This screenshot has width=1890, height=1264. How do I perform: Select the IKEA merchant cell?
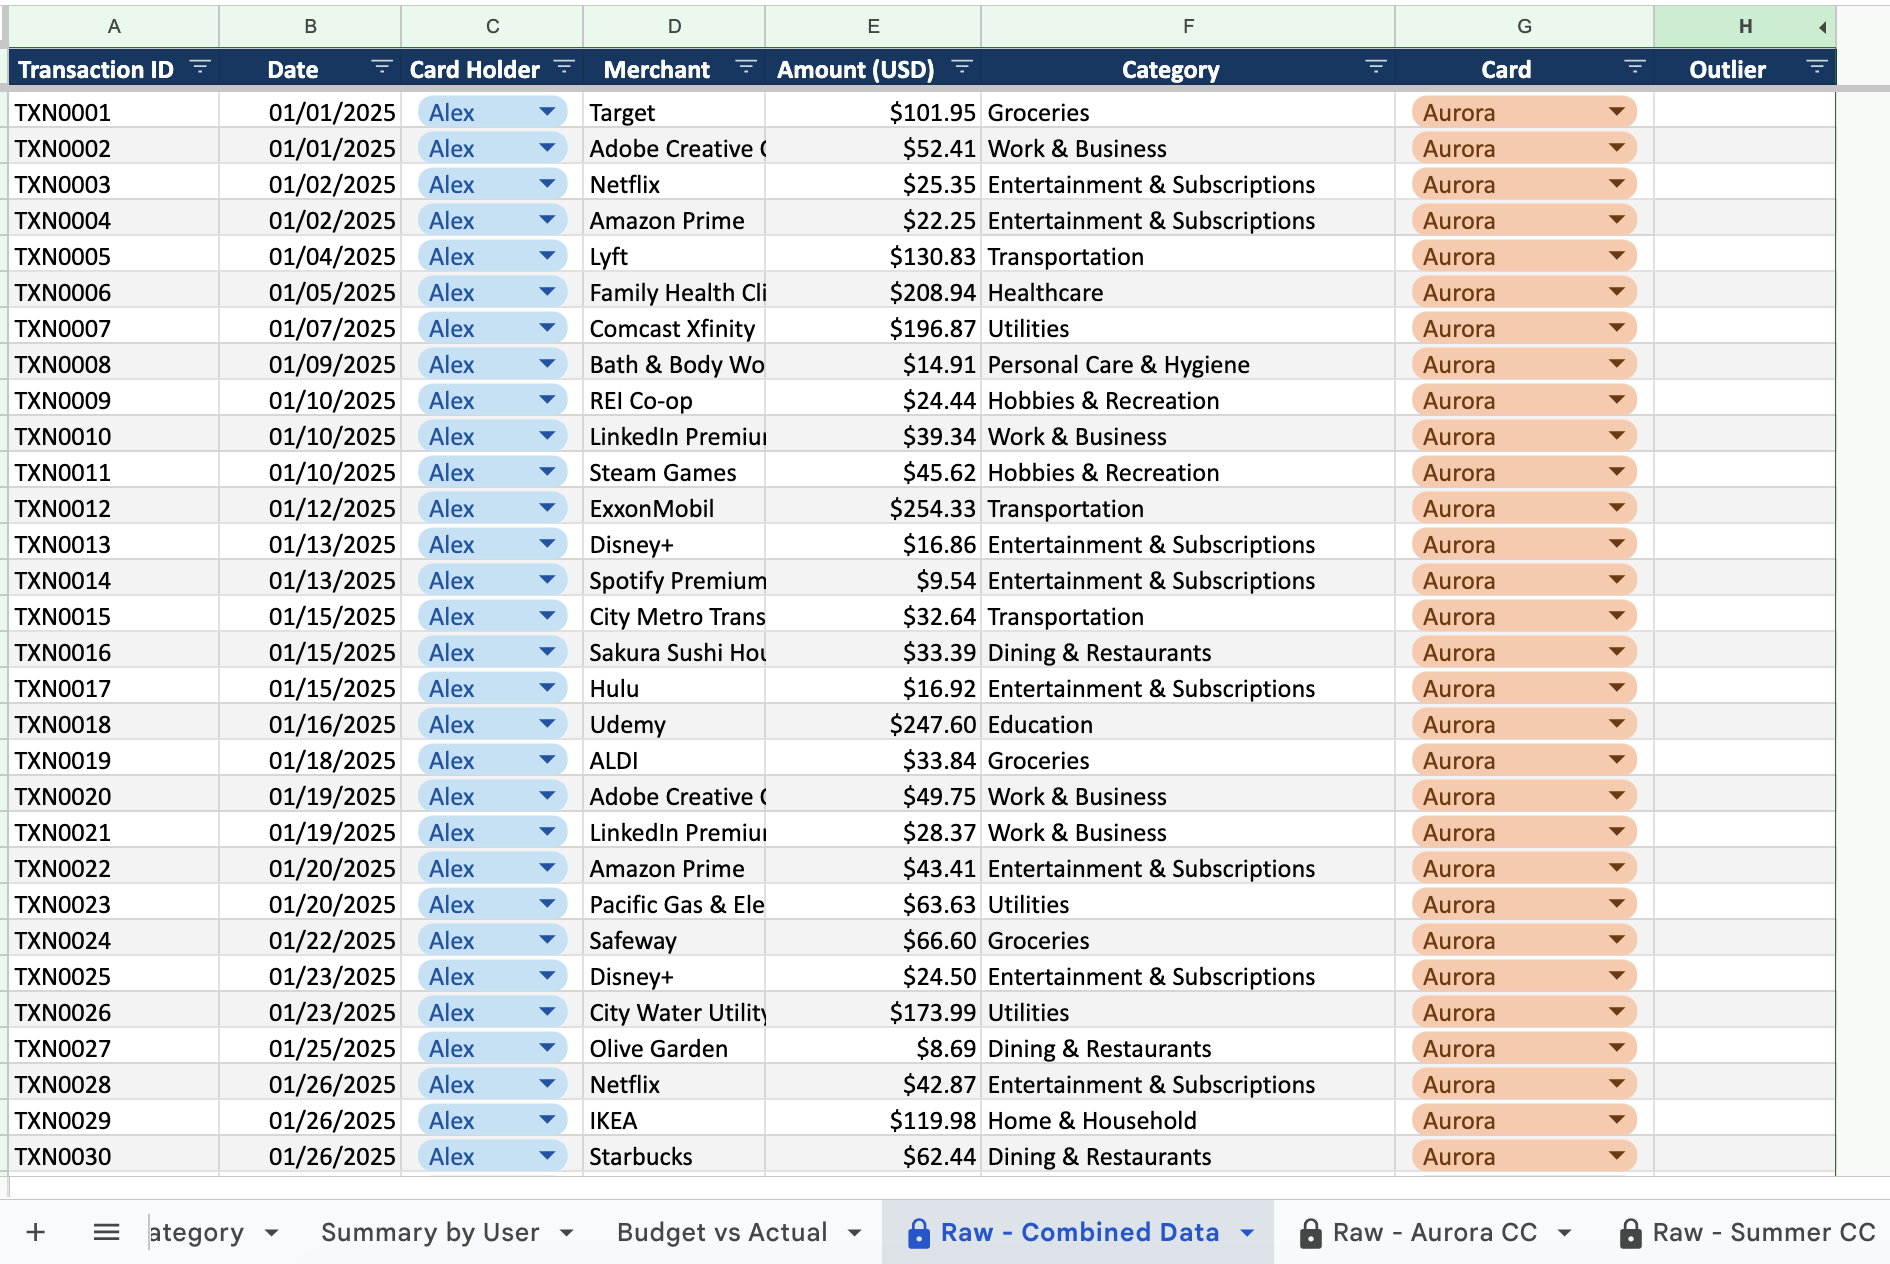pyautogui.click(x=674, y=1120)
